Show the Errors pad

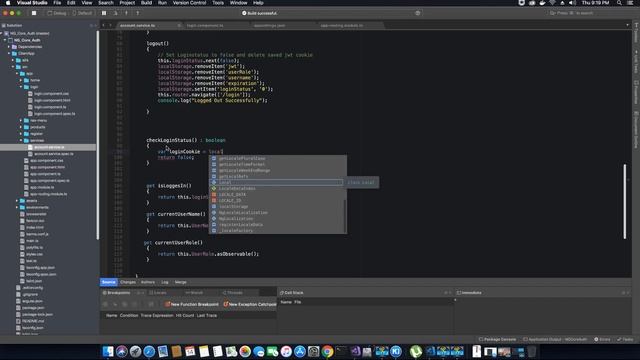click(602, 339)
